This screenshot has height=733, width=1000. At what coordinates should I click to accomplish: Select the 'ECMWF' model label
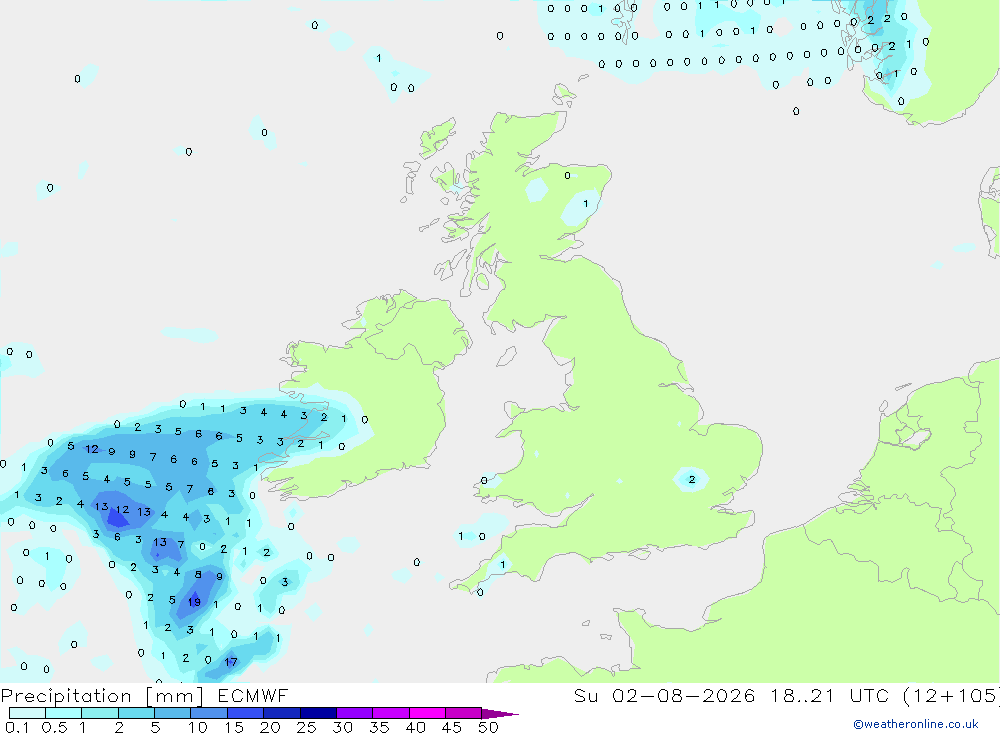(253, 695)
